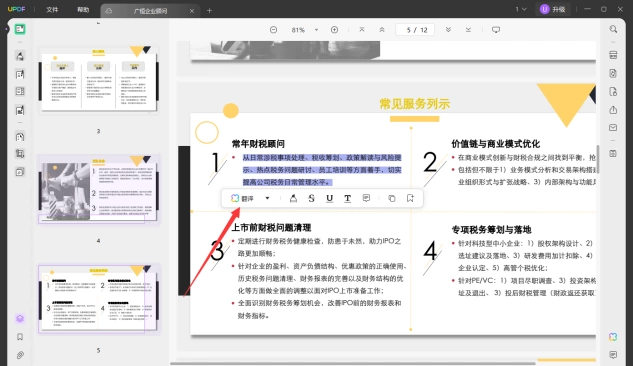The width and height of the screenshot is (633, 366).
Task: Select the page 4 thumbnail
Action: point(99,189)
